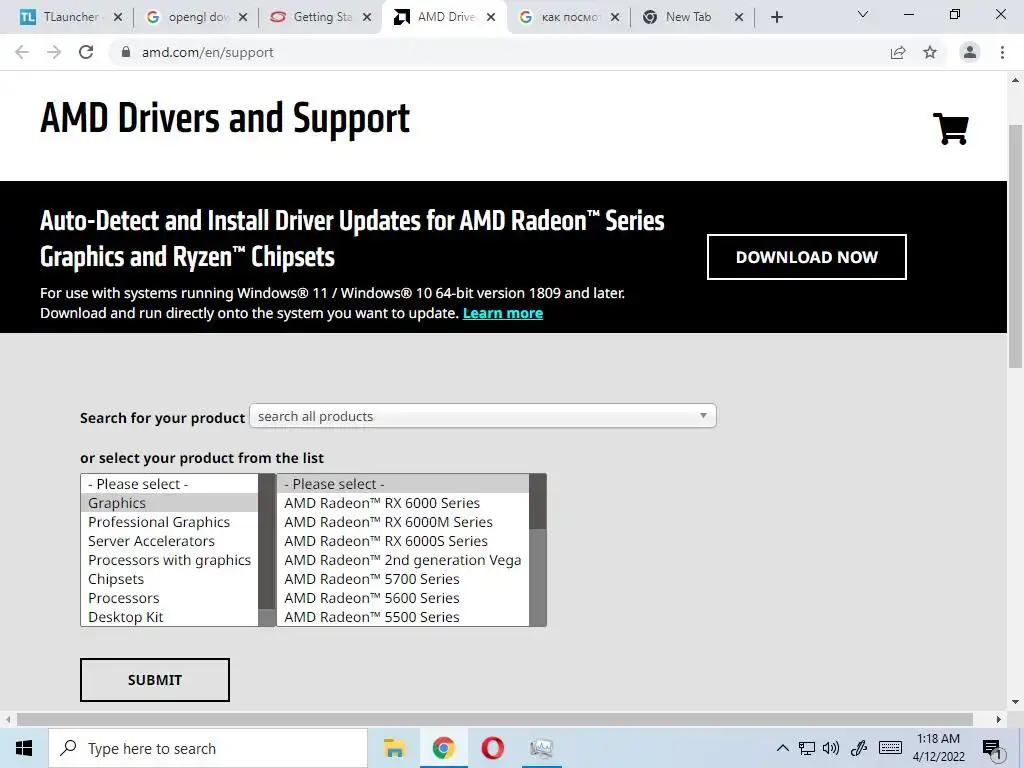Bookmark this page with the star icon
The height and width of the screenshot is (768, 1024).
click(x=930, y=52)
